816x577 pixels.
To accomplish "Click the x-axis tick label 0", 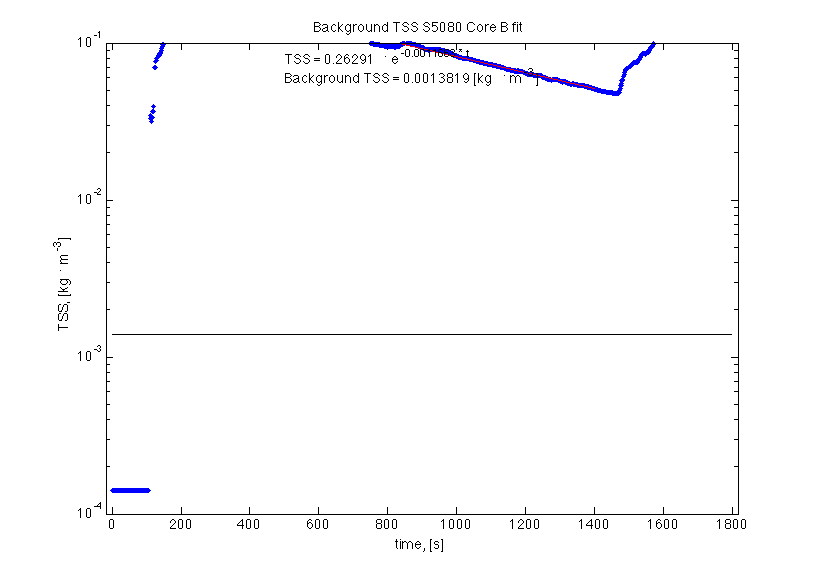I will 112,525.
